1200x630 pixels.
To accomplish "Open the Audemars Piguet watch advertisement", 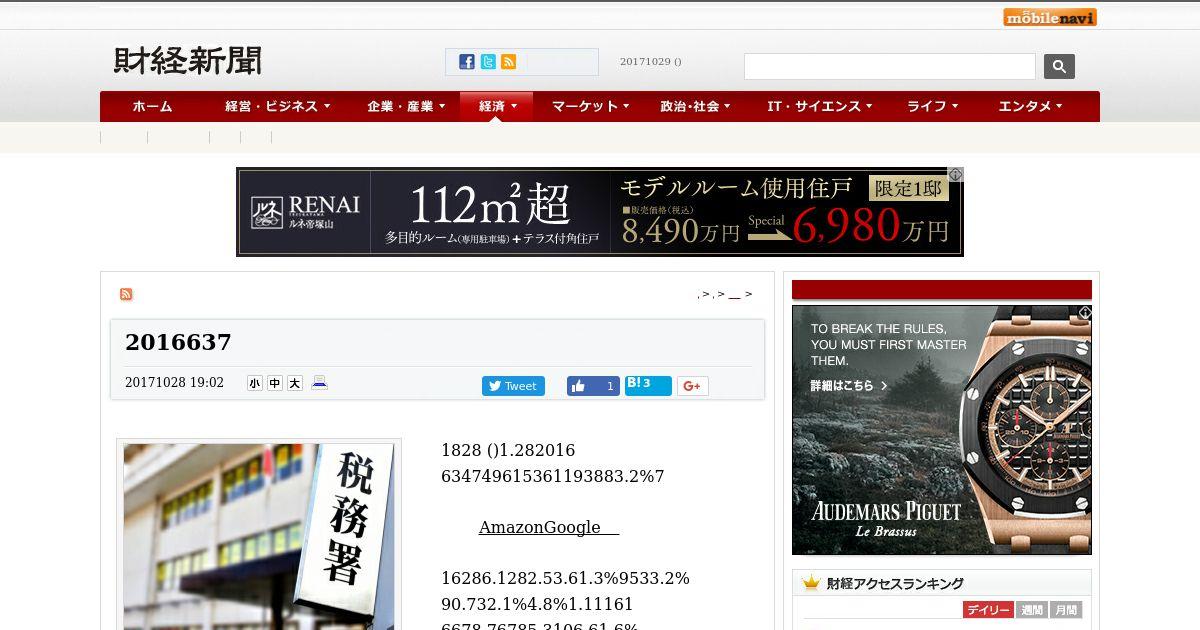I will (942, 430).
